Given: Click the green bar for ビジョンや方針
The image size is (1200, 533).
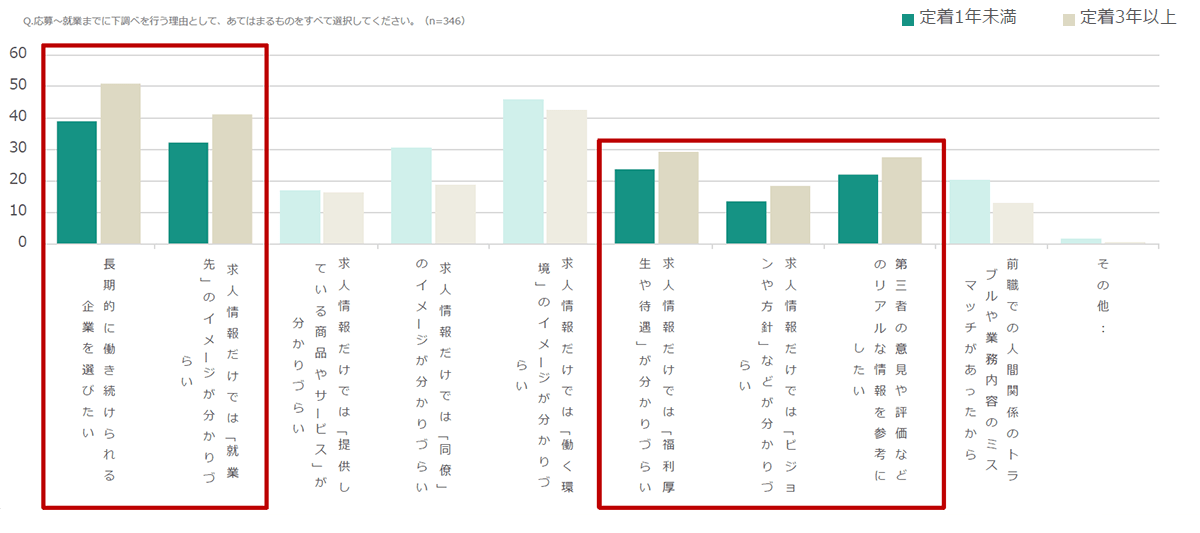Looking at the screenshot, I should click(746, 223).
